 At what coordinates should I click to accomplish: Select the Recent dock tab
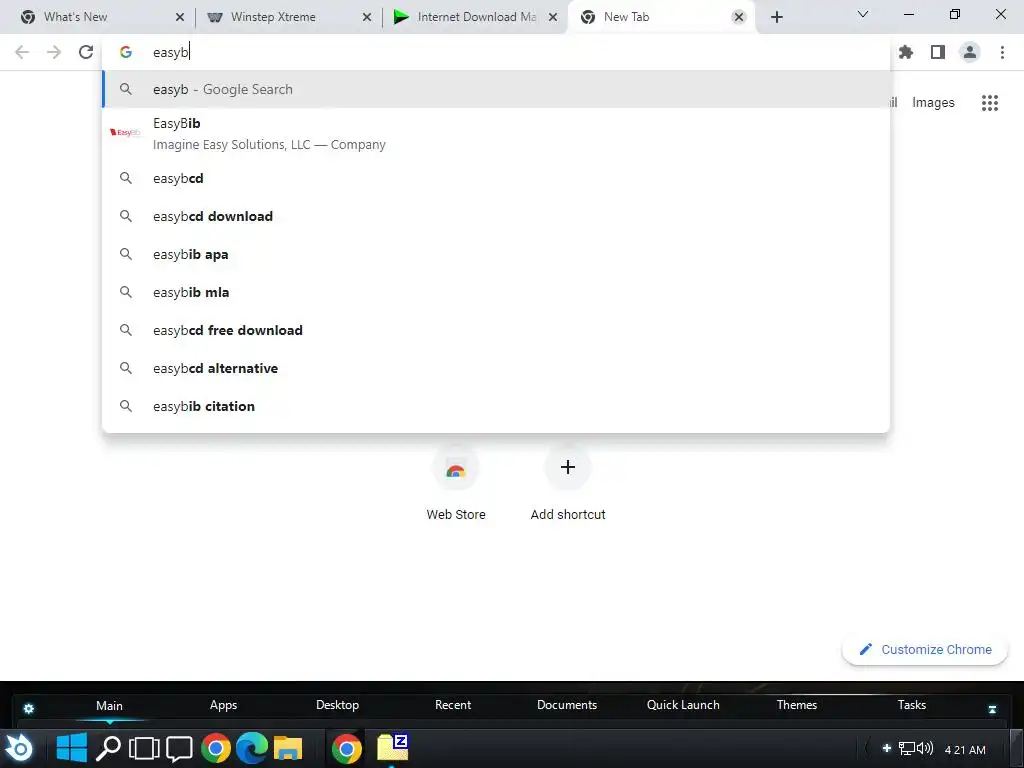(453, 705)
